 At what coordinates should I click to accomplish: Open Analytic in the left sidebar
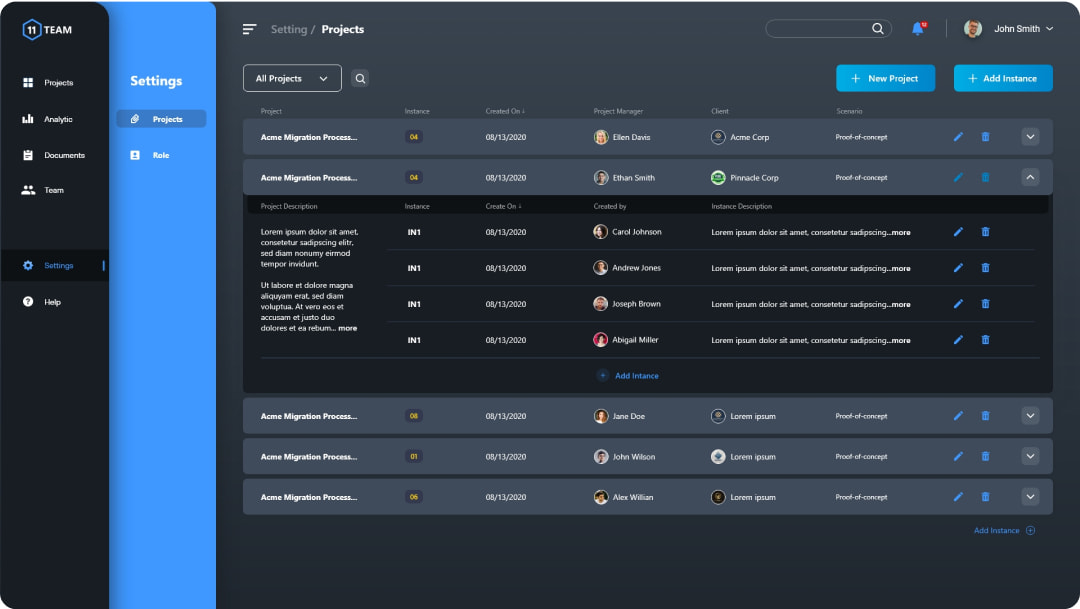click(x=57, y=119)
